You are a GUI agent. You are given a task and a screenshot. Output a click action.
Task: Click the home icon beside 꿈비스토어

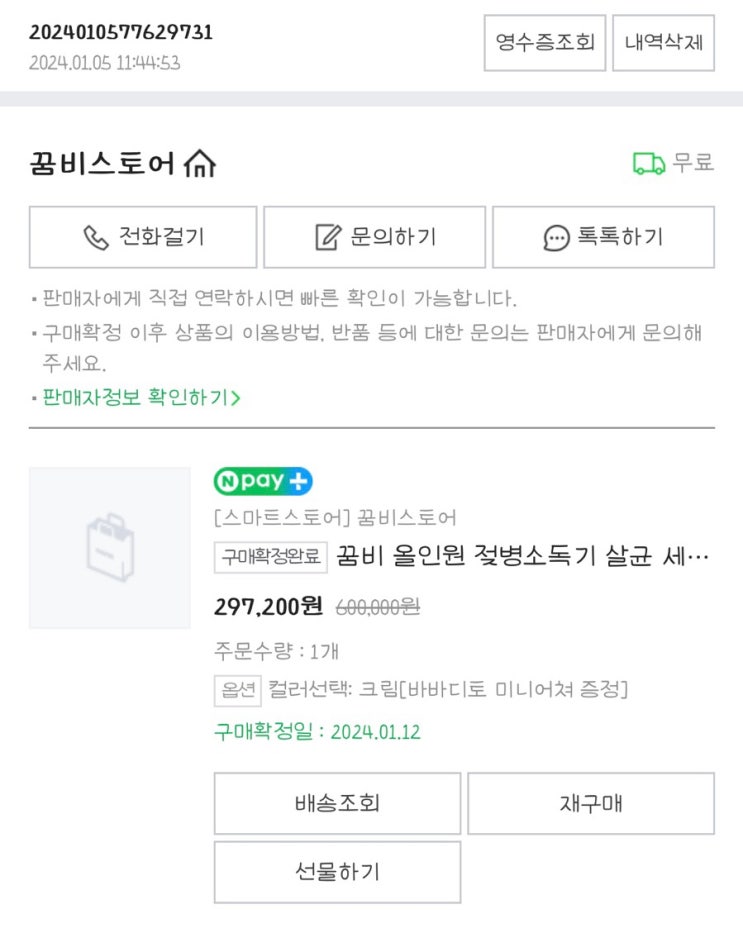coord(200,163)
